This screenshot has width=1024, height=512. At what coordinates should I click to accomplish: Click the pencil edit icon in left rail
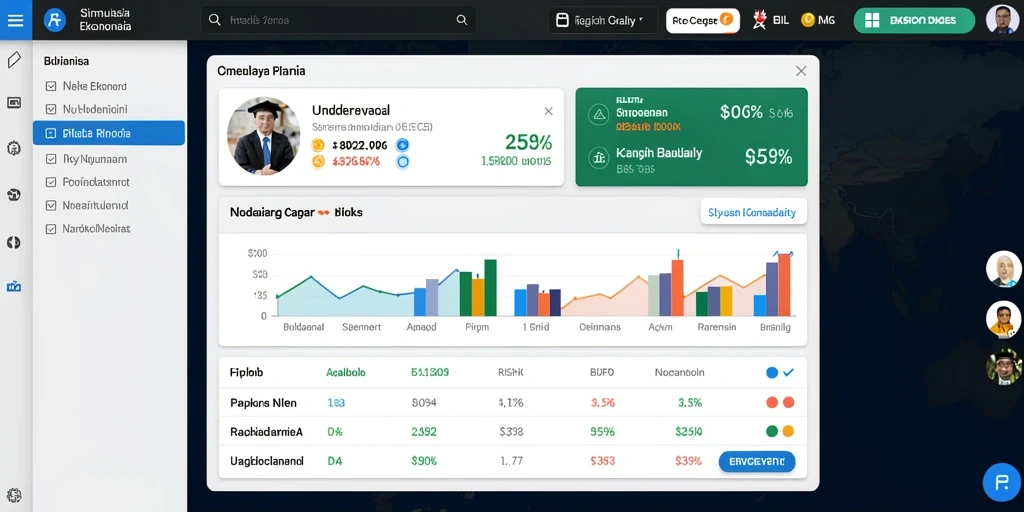click(14, 61)
